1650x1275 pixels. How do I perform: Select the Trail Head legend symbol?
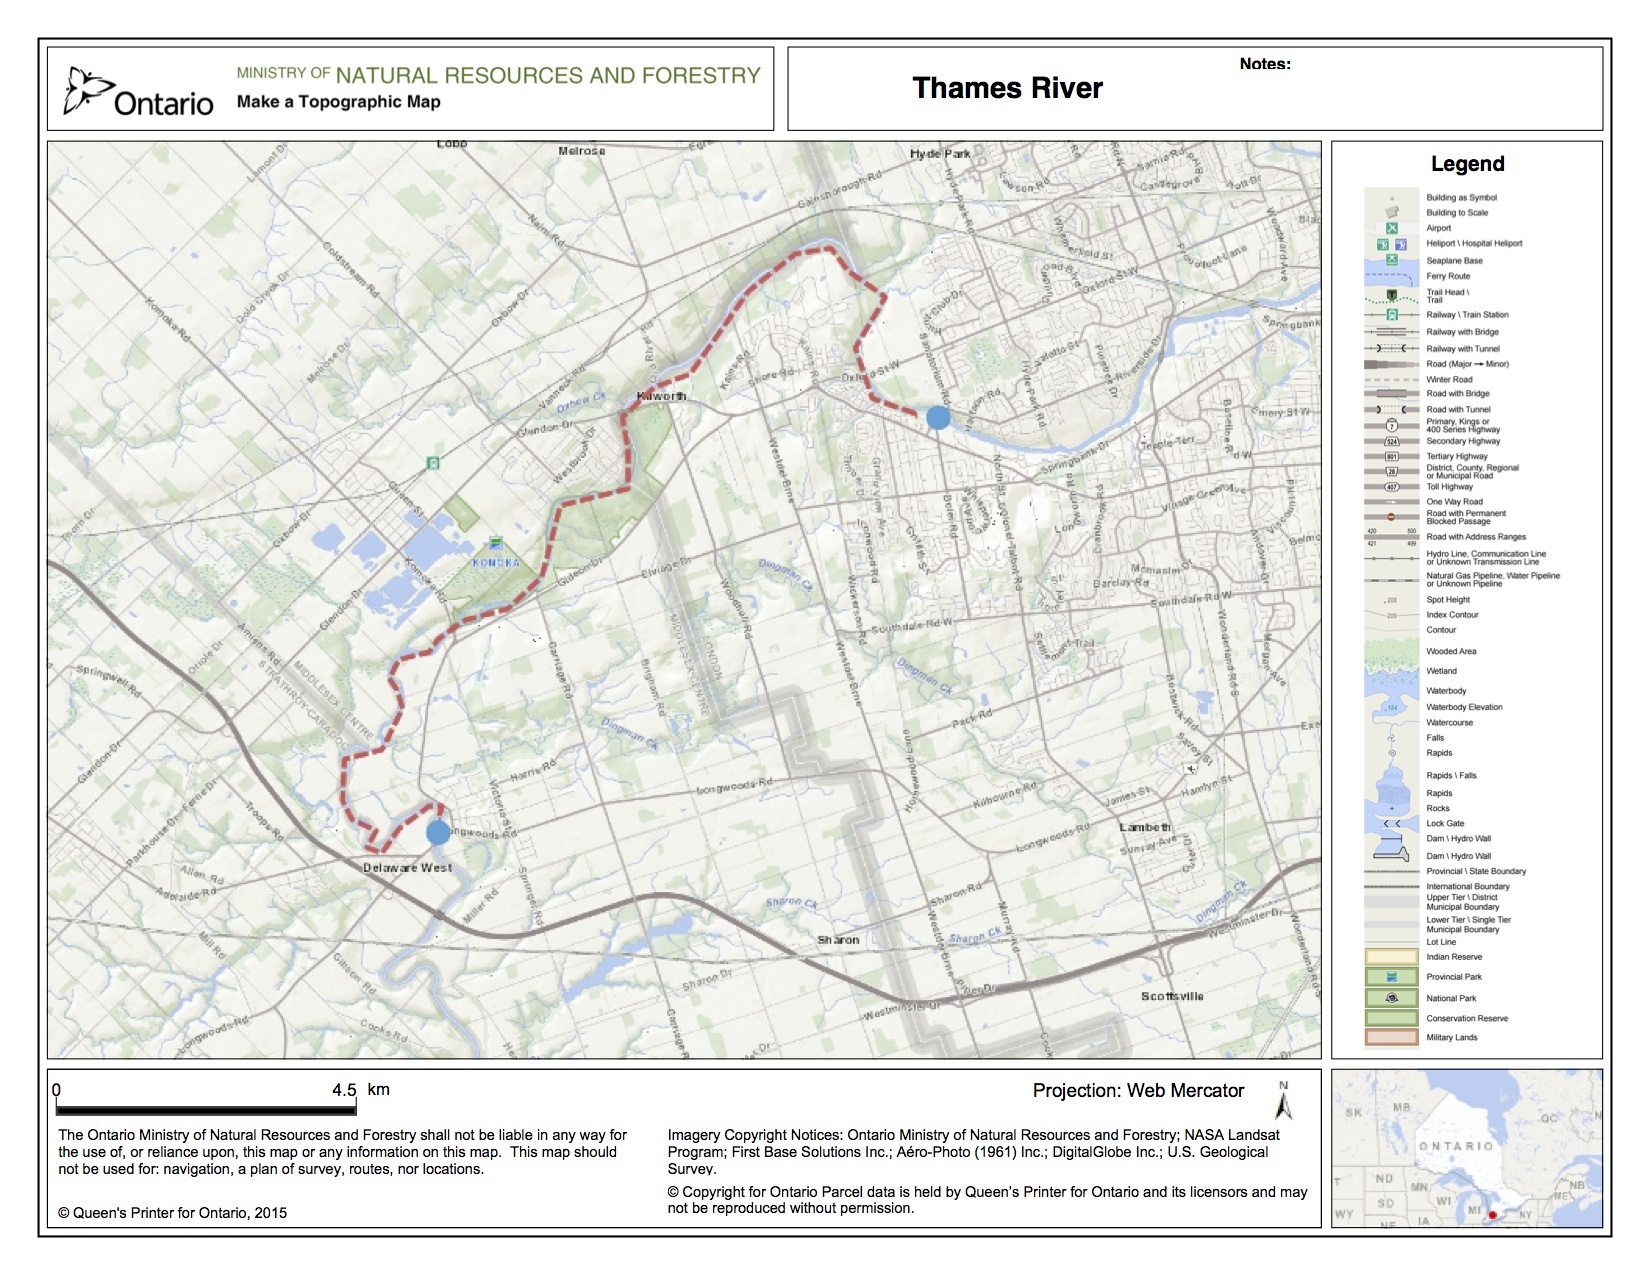1391,296
